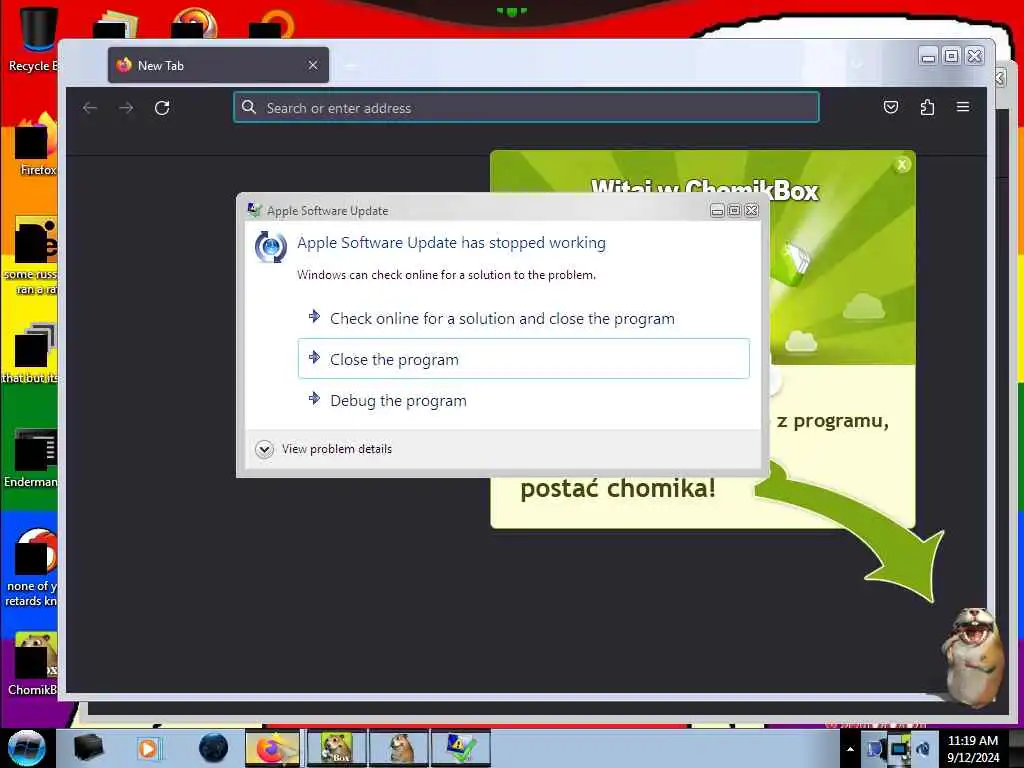Open the network tray icon
Viewport: 1024px width, 768px height.
click(899, 749)
